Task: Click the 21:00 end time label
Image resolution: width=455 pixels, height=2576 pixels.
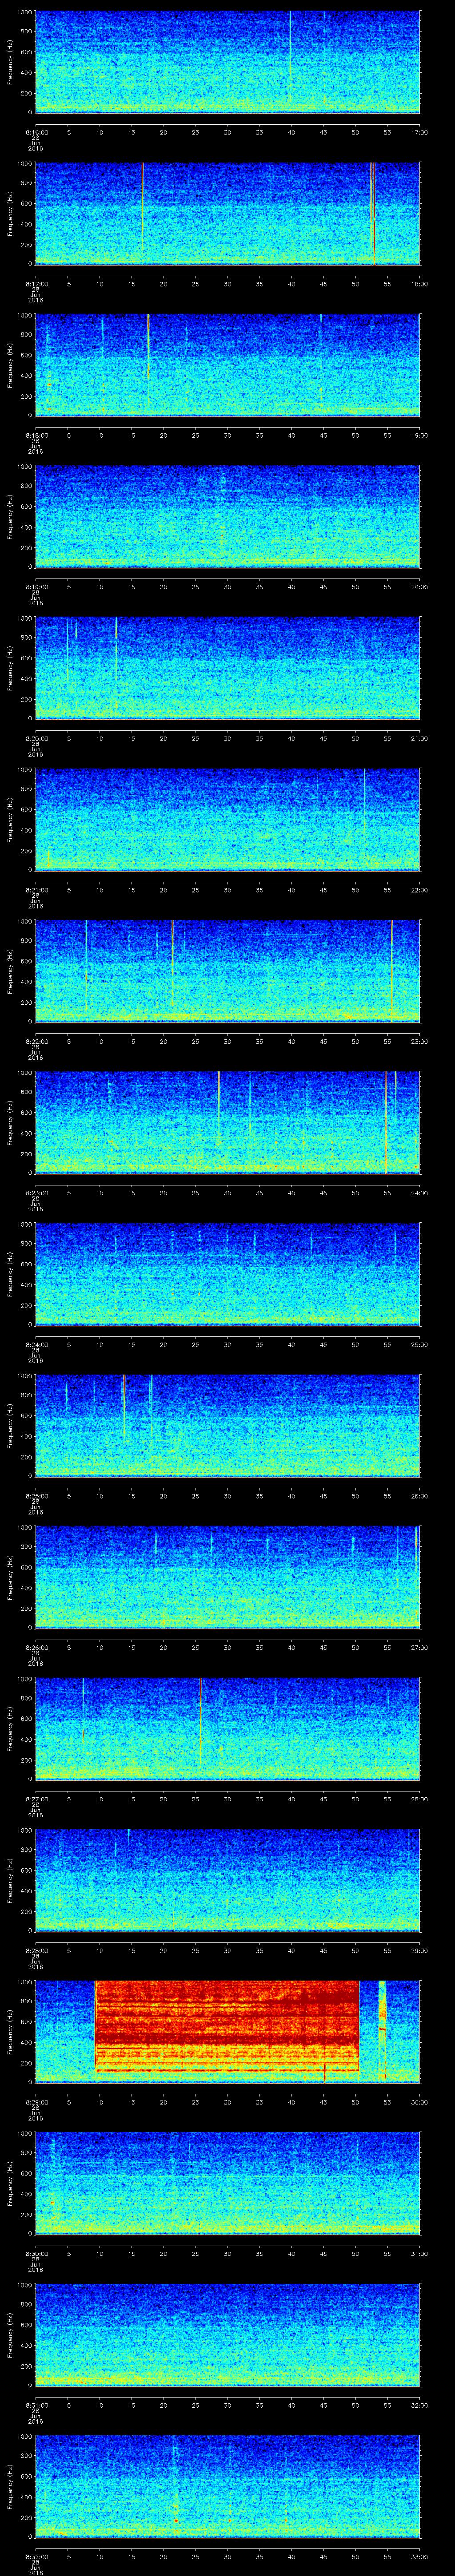Action: [419, 738]
